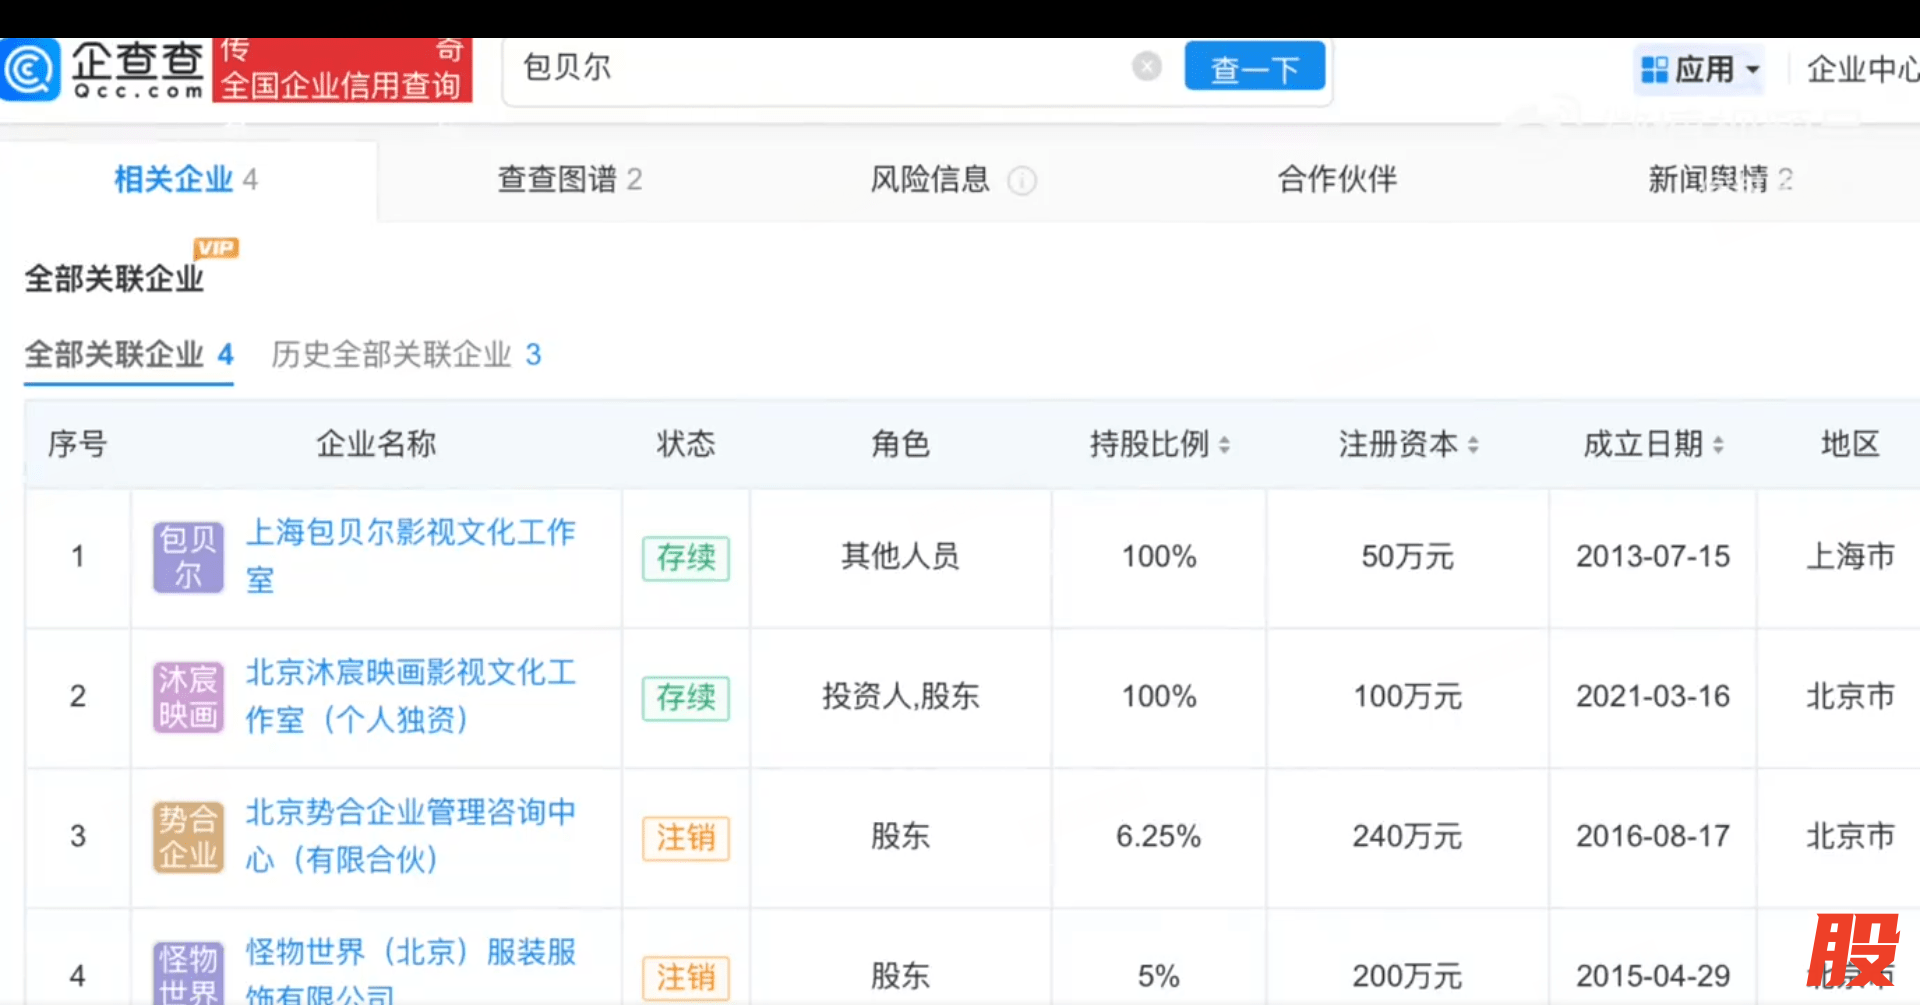Click the 100万元 registered capital cell

click(1407, 697)
